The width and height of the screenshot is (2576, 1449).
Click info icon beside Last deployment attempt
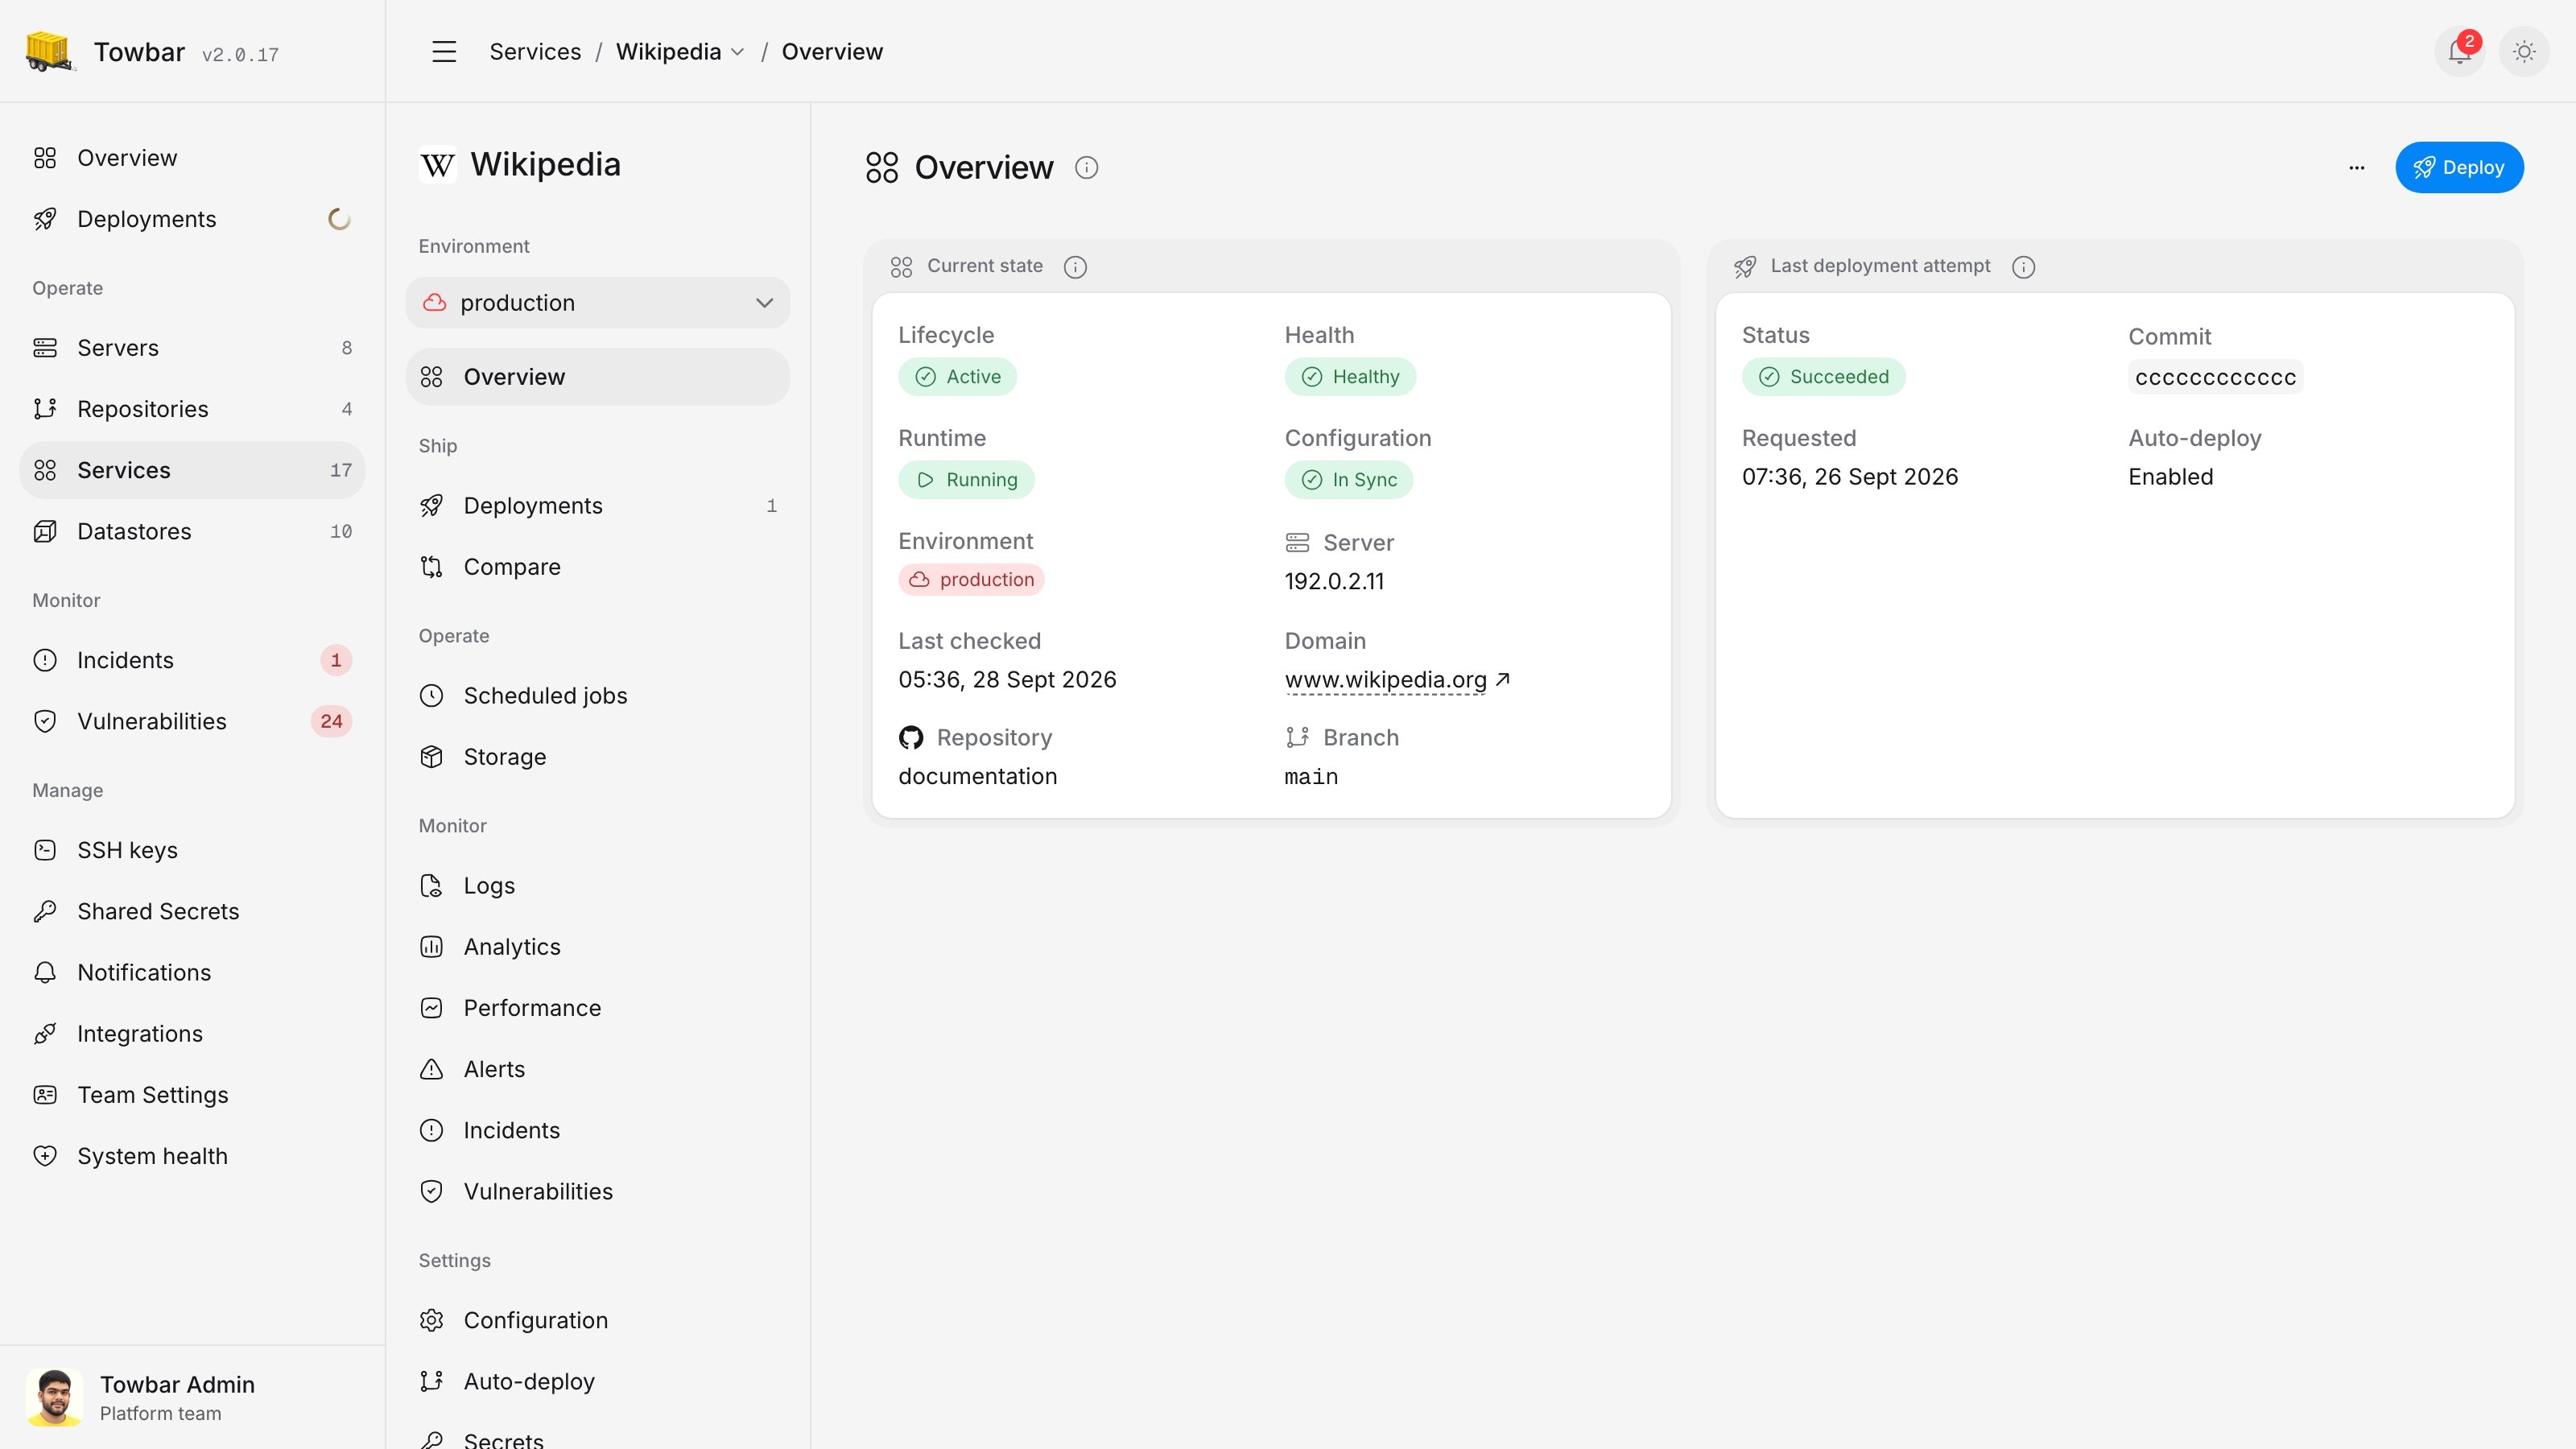pyautogui.click(x=2023, y=267)
